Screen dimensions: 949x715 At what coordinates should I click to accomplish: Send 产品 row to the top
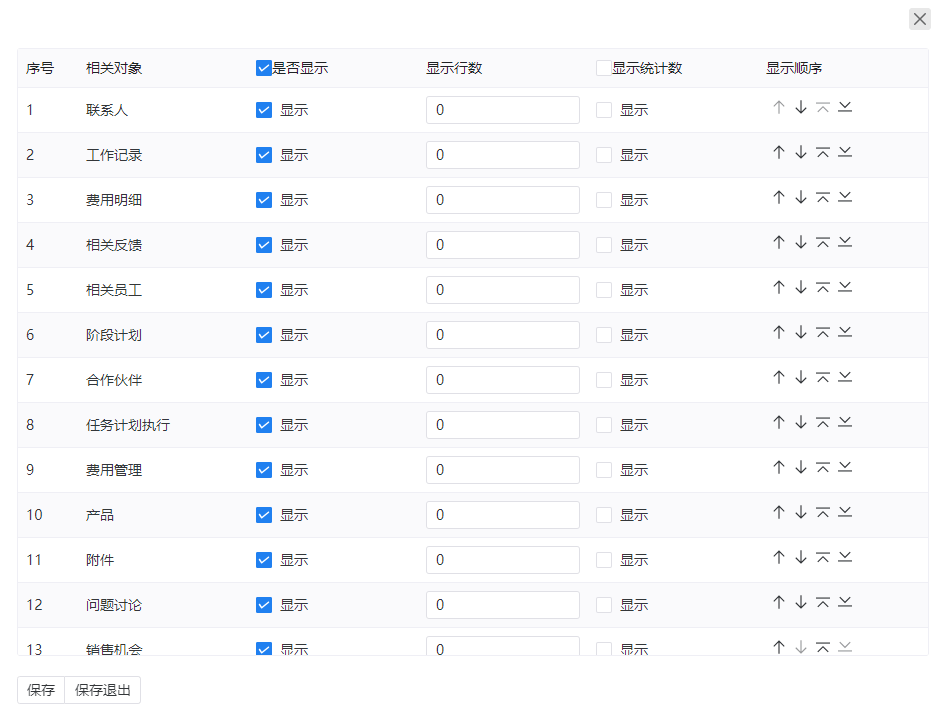[823, 512]
